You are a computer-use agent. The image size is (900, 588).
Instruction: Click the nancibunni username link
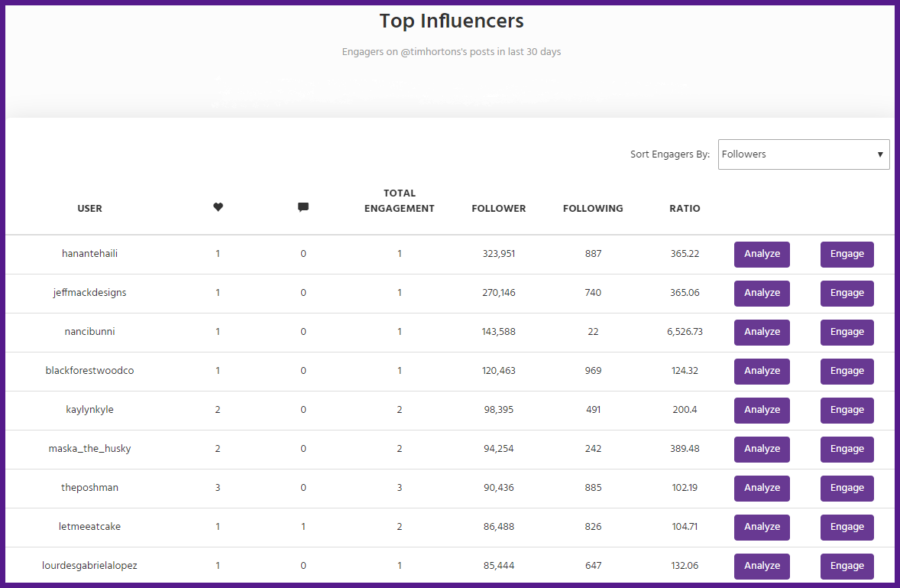click(89, 332)
